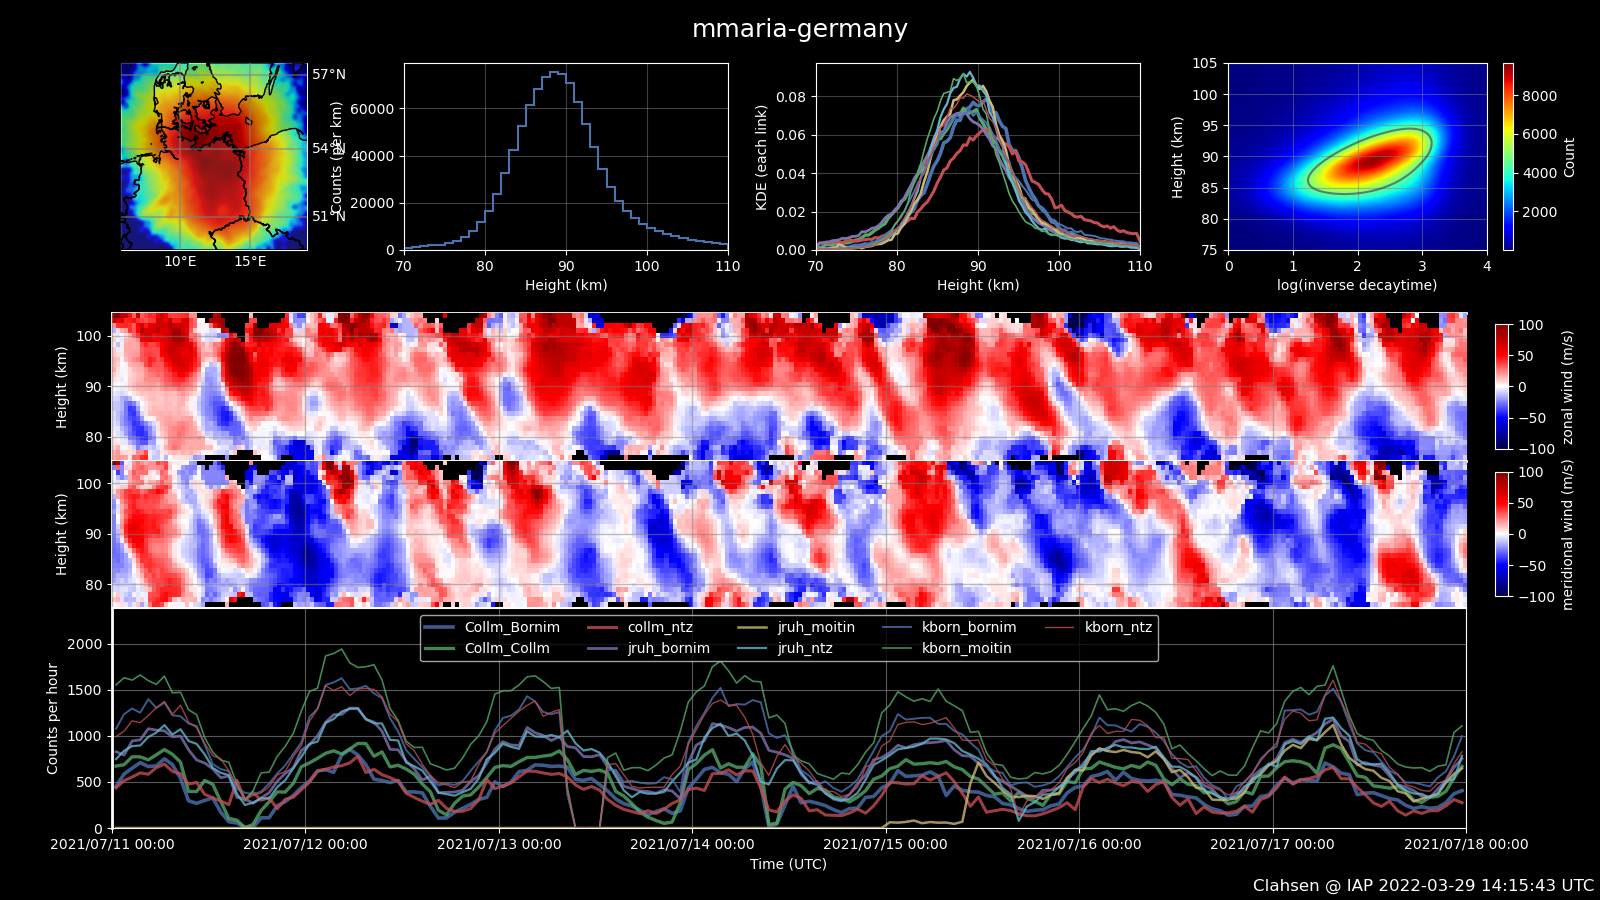Click the 'Counts (per km)' axis label
This screenshot has height=900, width=1600.
pyautogui.click(x=337, y=156)
